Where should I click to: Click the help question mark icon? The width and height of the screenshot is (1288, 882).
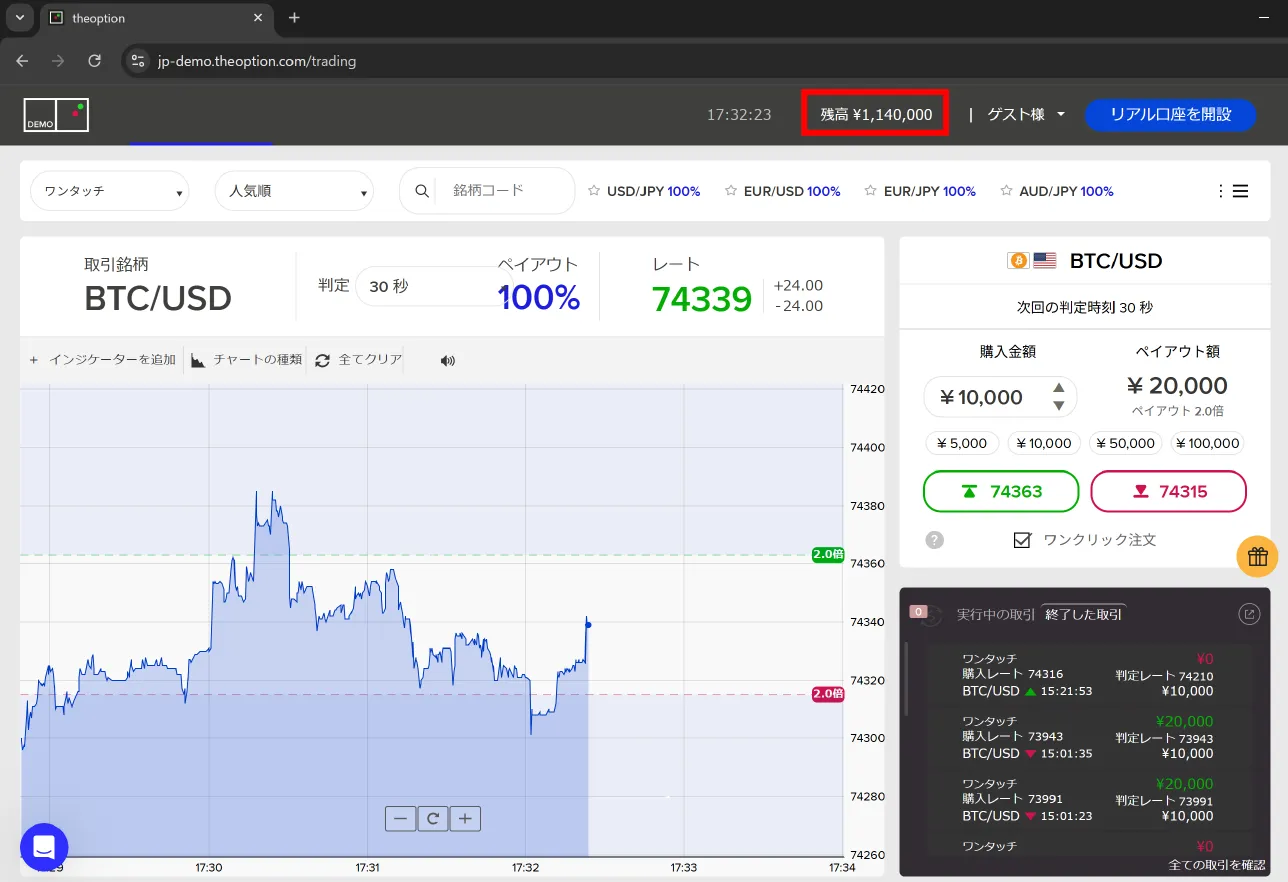coord(934,540)
